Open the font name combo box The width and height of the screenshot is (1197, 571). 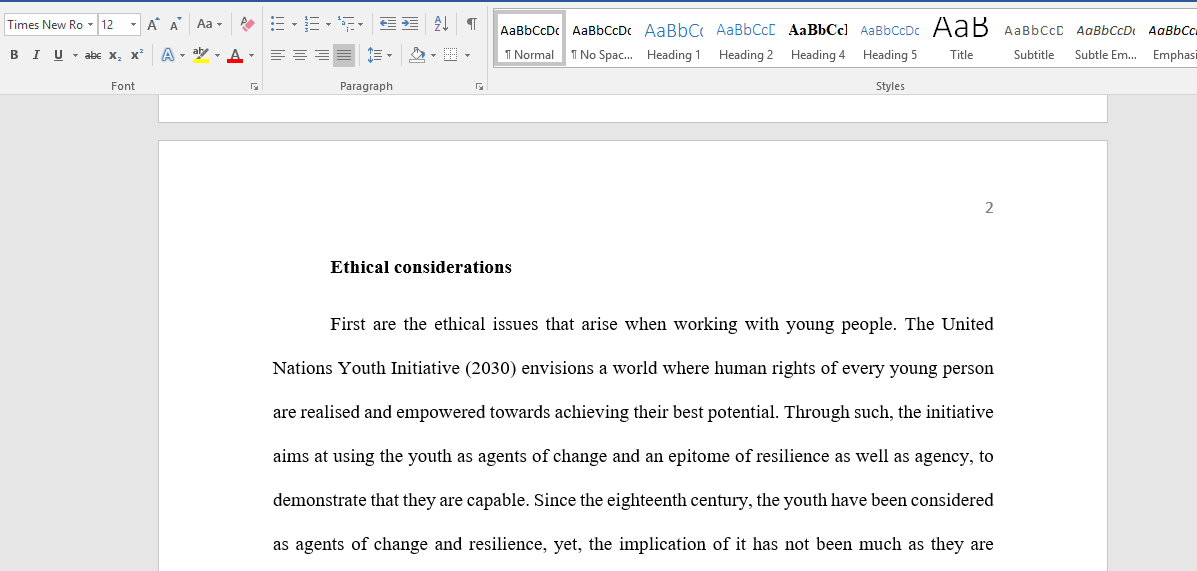click(x=50, y=24)
